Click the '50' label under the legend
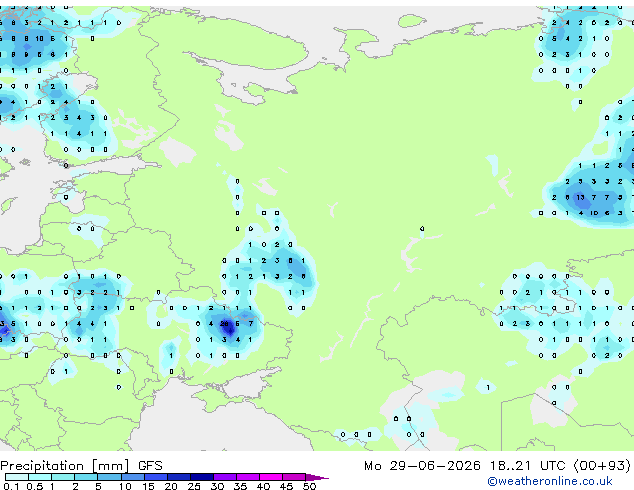Screen dimensions: 634x490 pos(309,486)
